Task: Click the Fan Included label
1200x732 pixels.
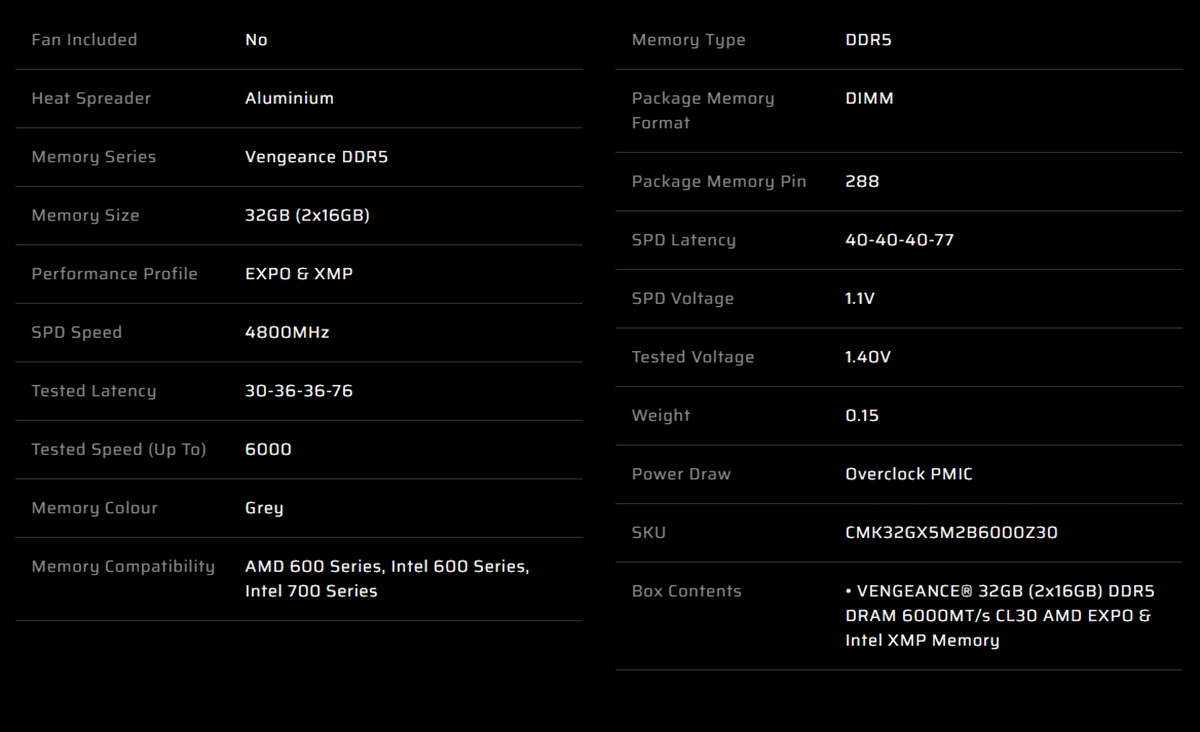Action: [84, 40]
